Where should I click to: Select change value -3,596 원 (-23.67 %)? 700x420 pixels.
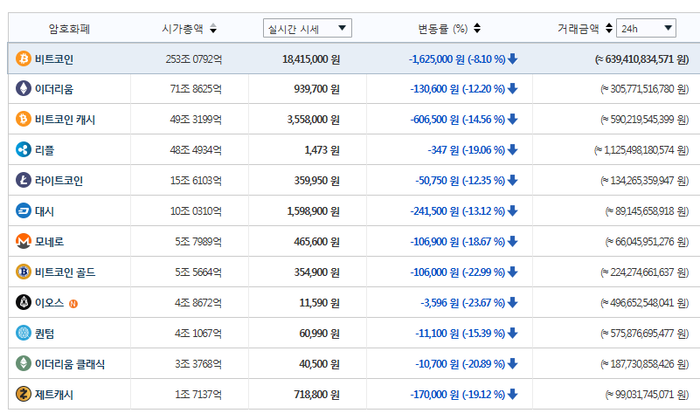(x=463, y=303)
